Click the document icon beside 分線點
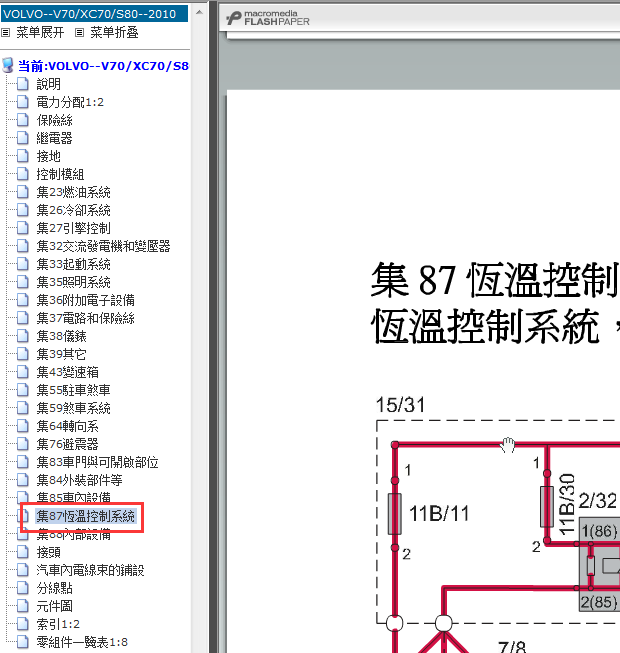 [x=23, y=588]
